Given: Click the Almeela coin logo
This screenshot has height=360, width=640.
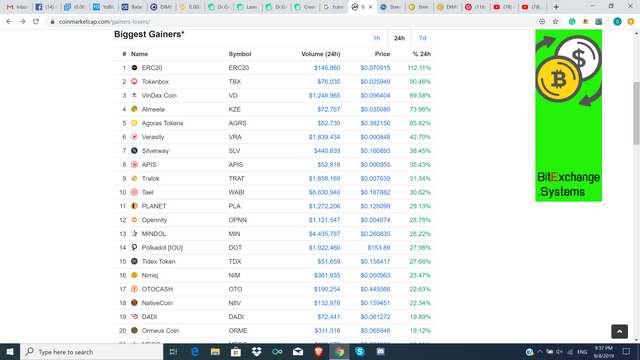Looking at the screenshot, I should point(134,109).
